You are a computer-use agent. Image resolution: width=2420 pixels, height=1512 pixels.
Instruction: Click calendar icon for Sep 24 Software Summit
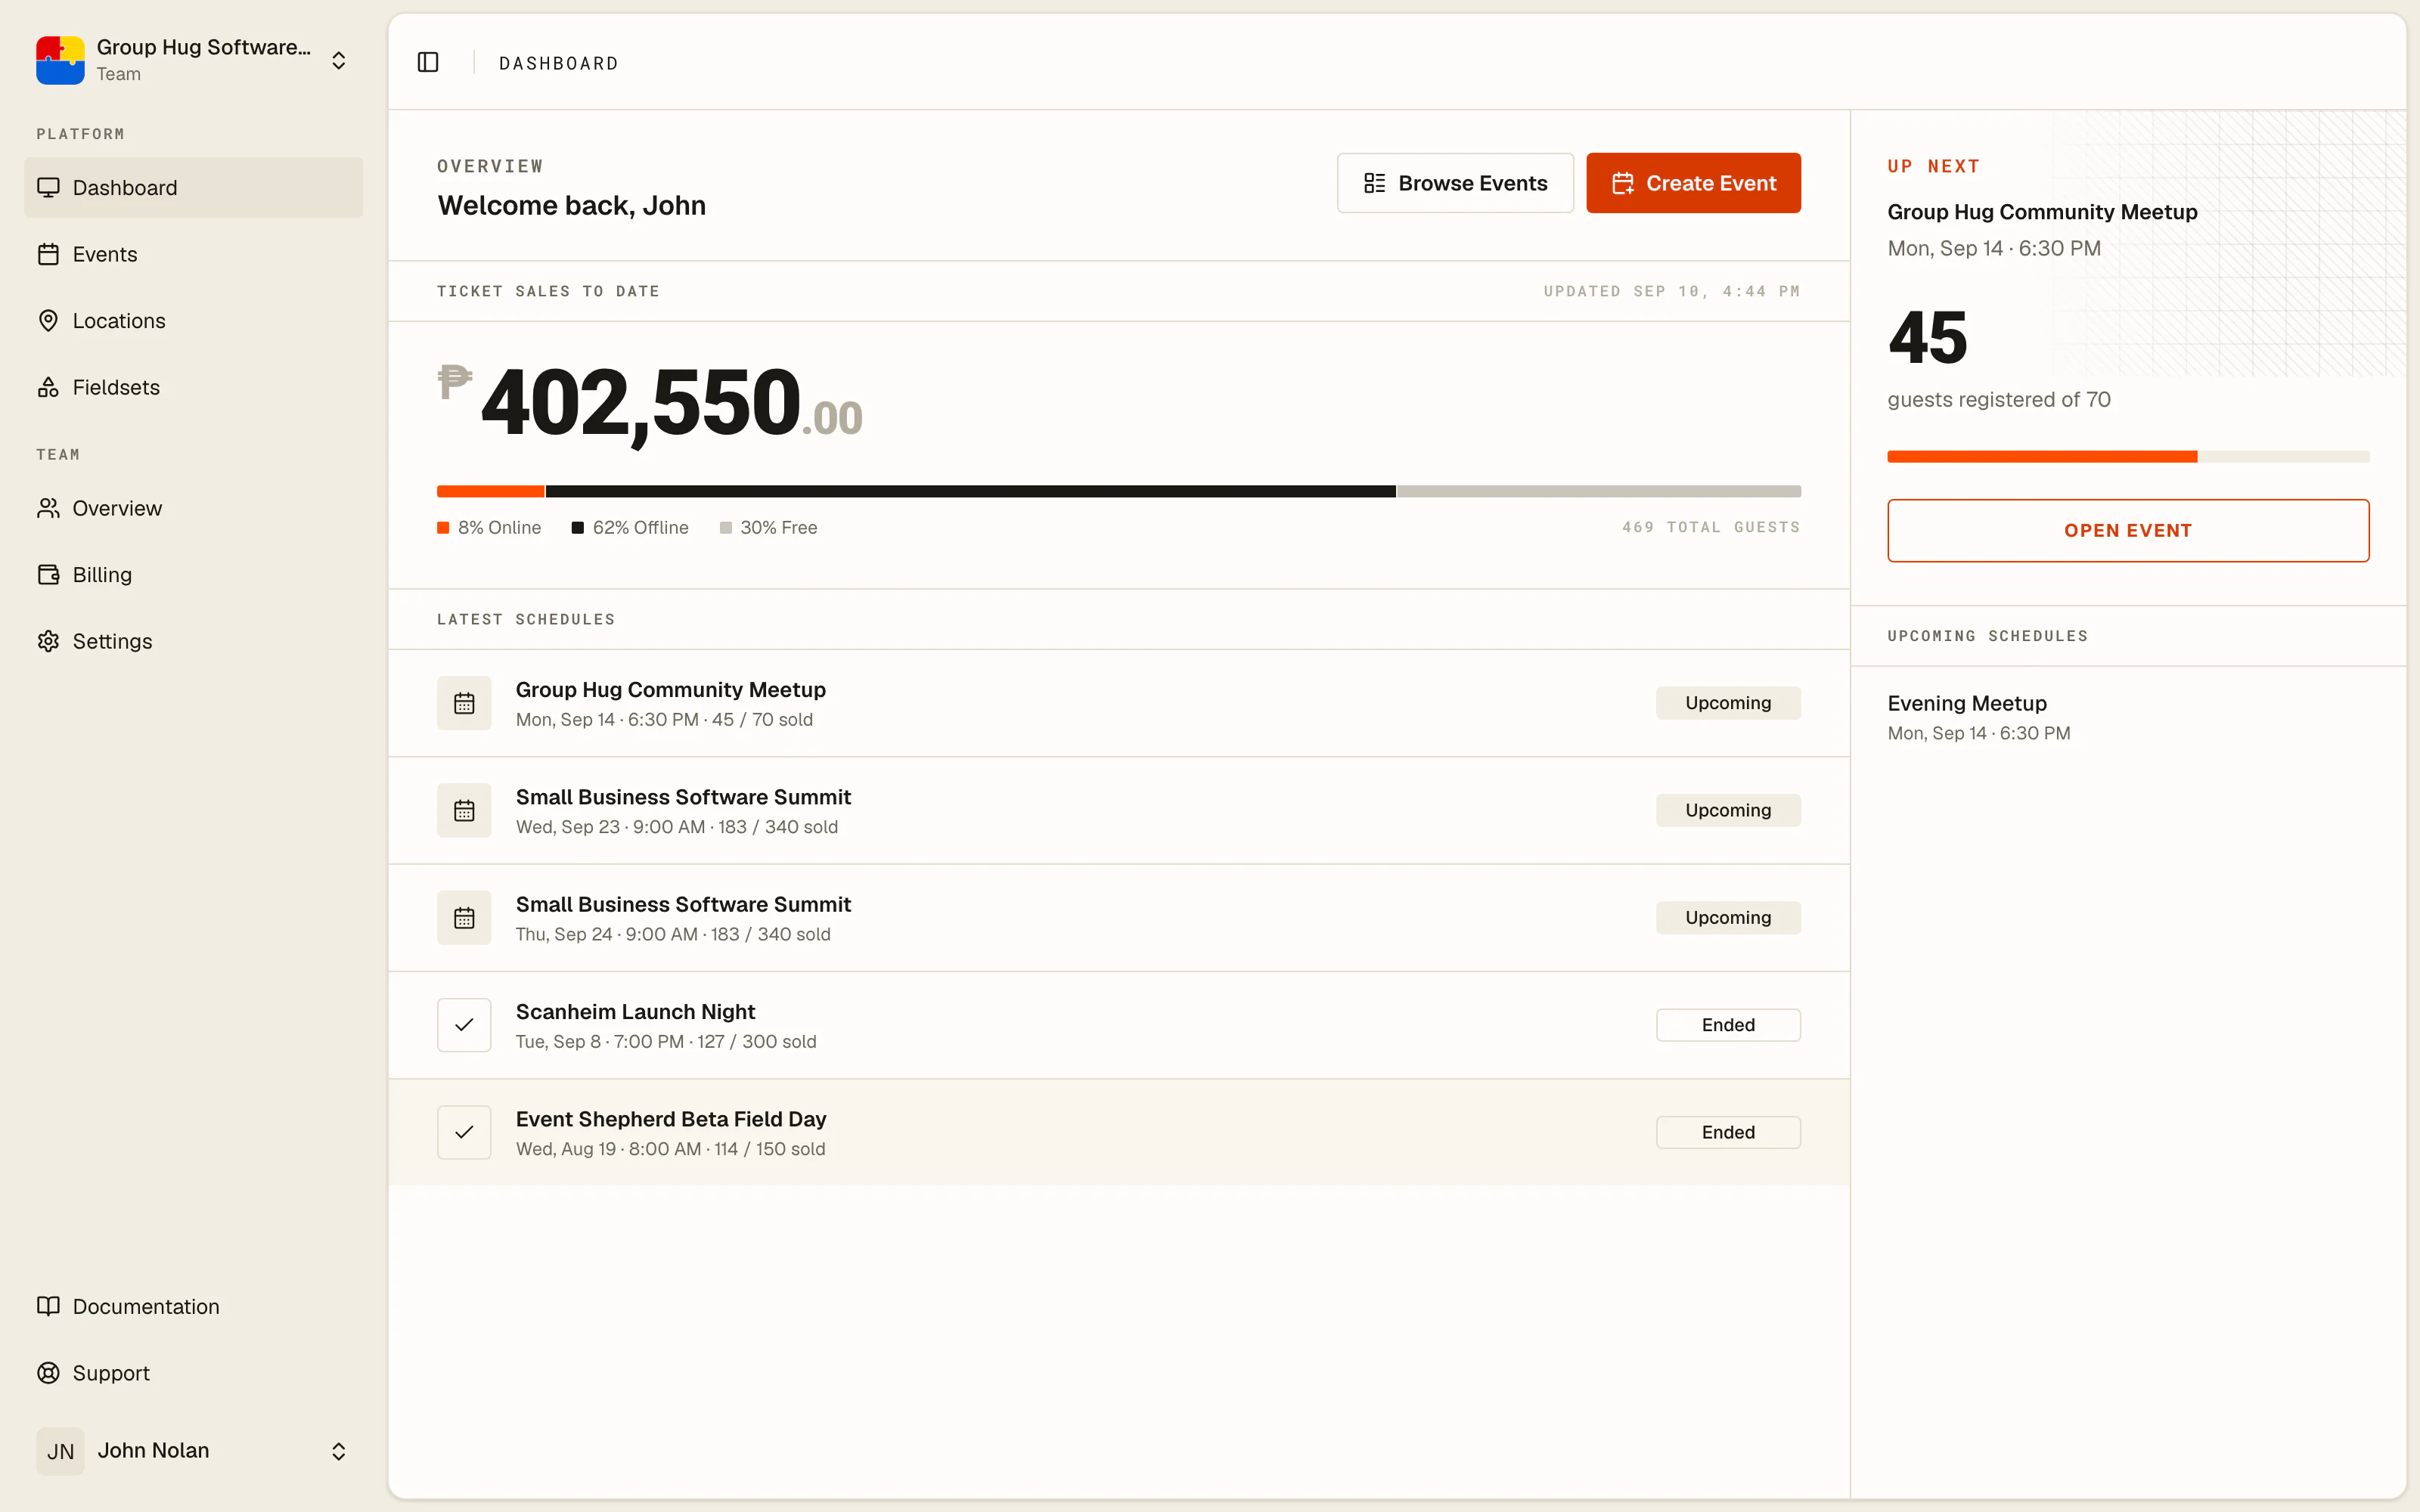(464, 918)
